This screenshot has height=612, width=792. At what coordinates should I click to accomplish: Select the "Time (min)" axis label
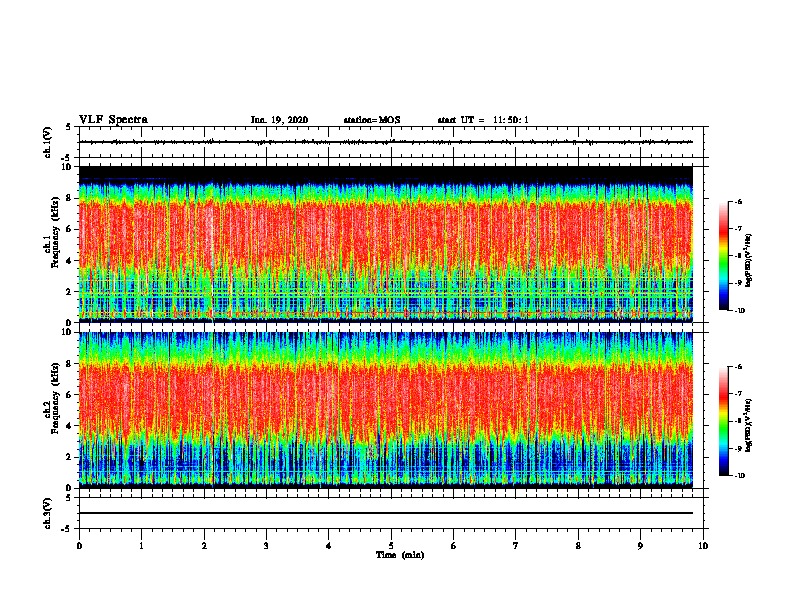point(400,555)
